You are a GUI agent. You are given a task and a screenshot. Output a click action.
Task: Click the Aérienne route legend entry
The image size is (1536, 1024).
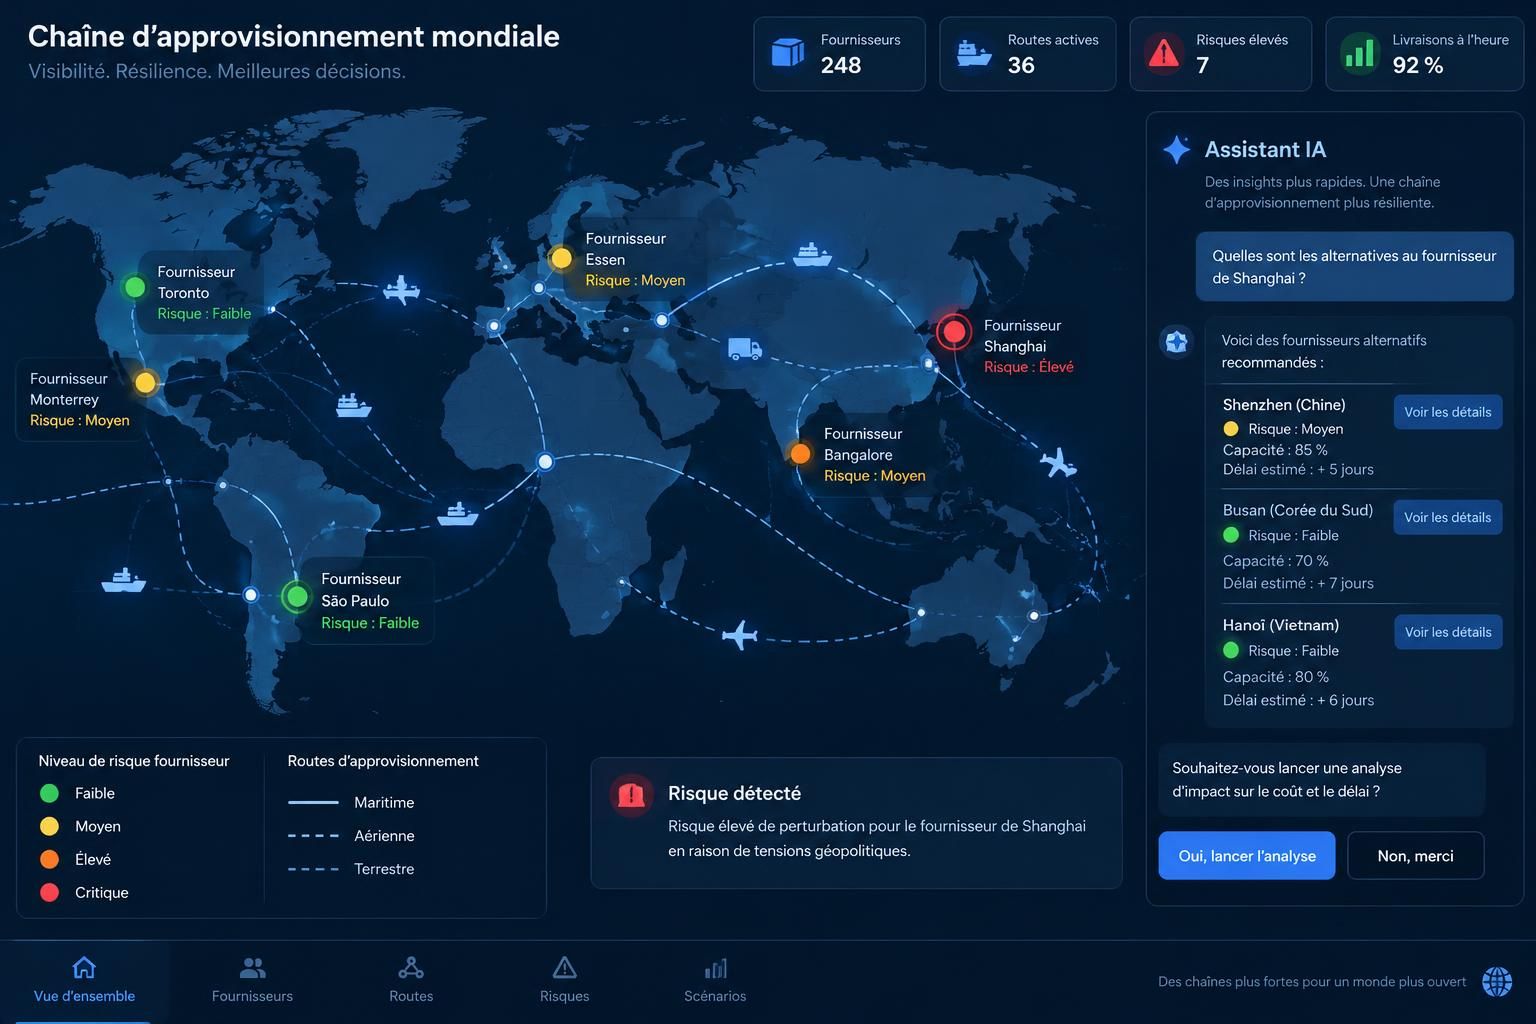[351, 835]
